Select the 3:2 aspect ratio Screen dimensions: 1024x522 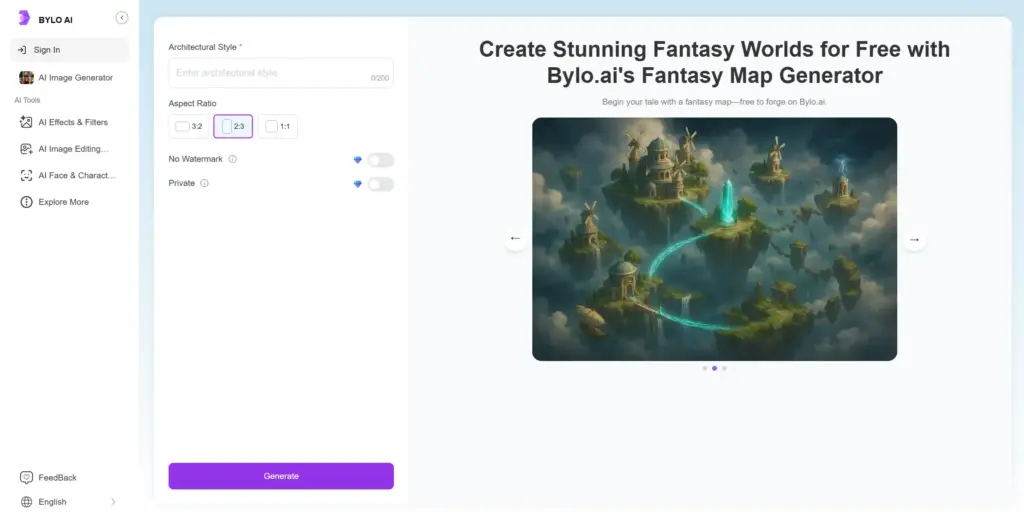click(x=189, y=127)
